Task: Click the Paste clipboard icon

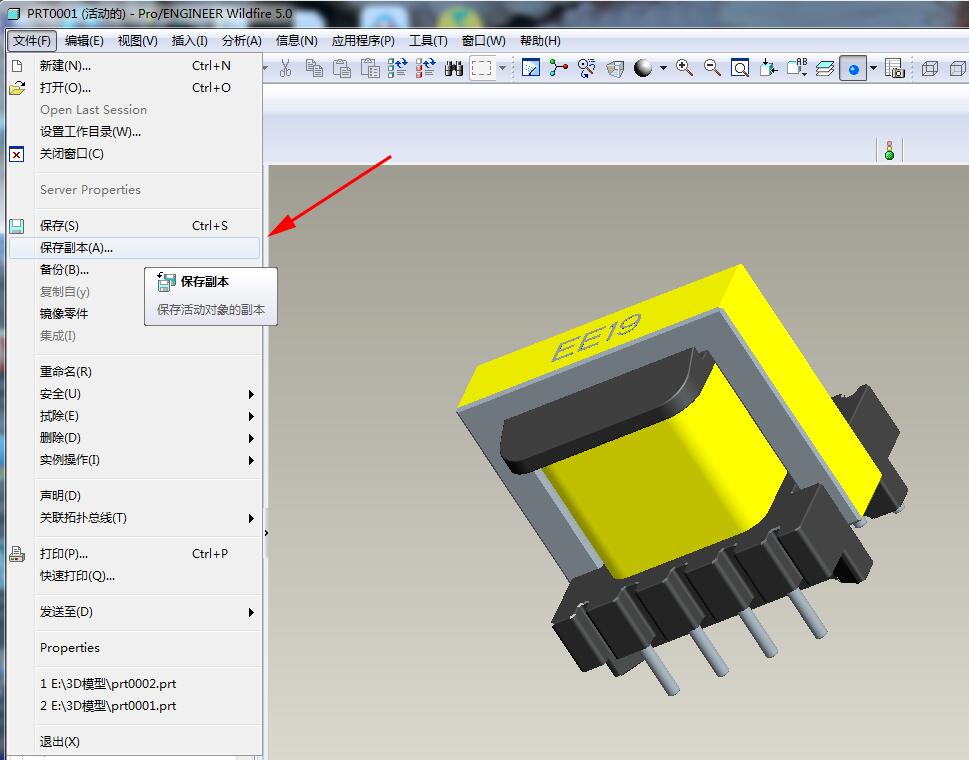Action: [342, 68]
